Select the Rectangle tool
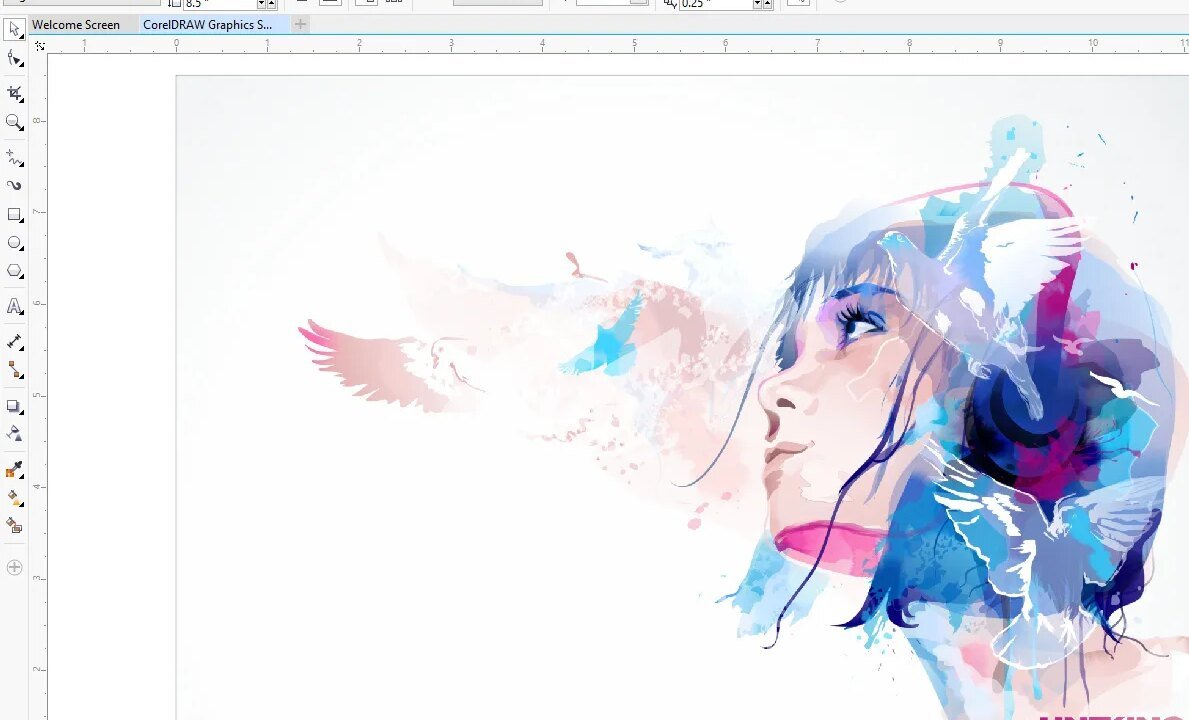 (x=14, y=215)
